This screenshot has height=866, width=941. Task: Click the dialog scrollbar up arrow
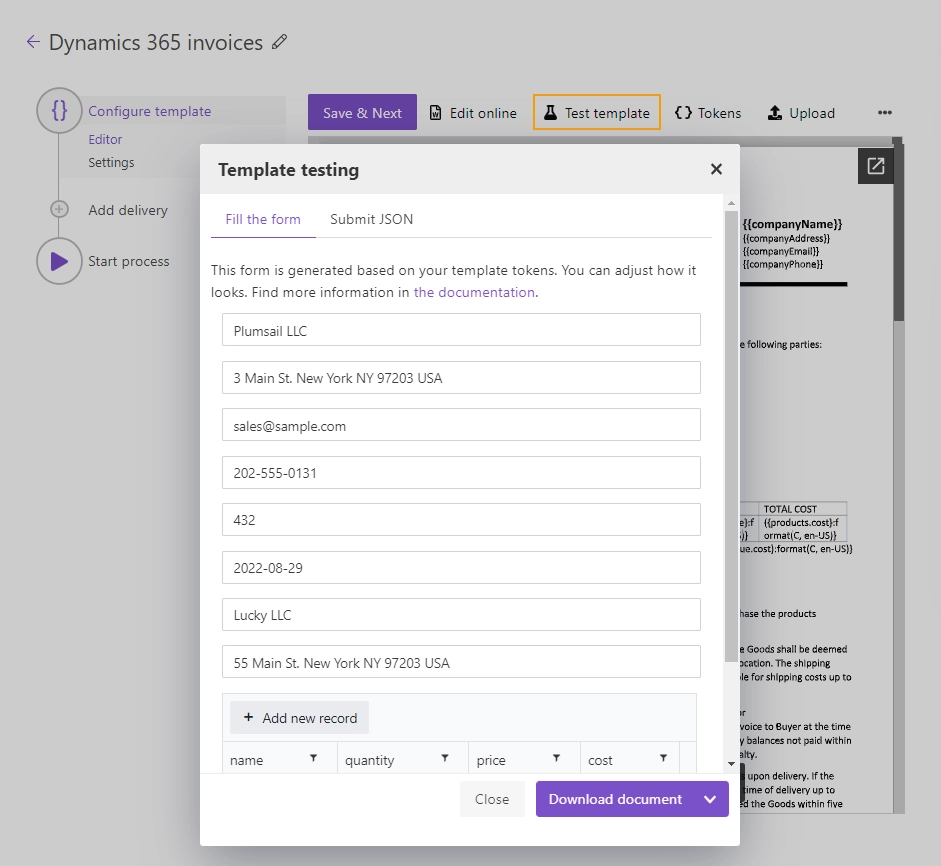point(731,203)
